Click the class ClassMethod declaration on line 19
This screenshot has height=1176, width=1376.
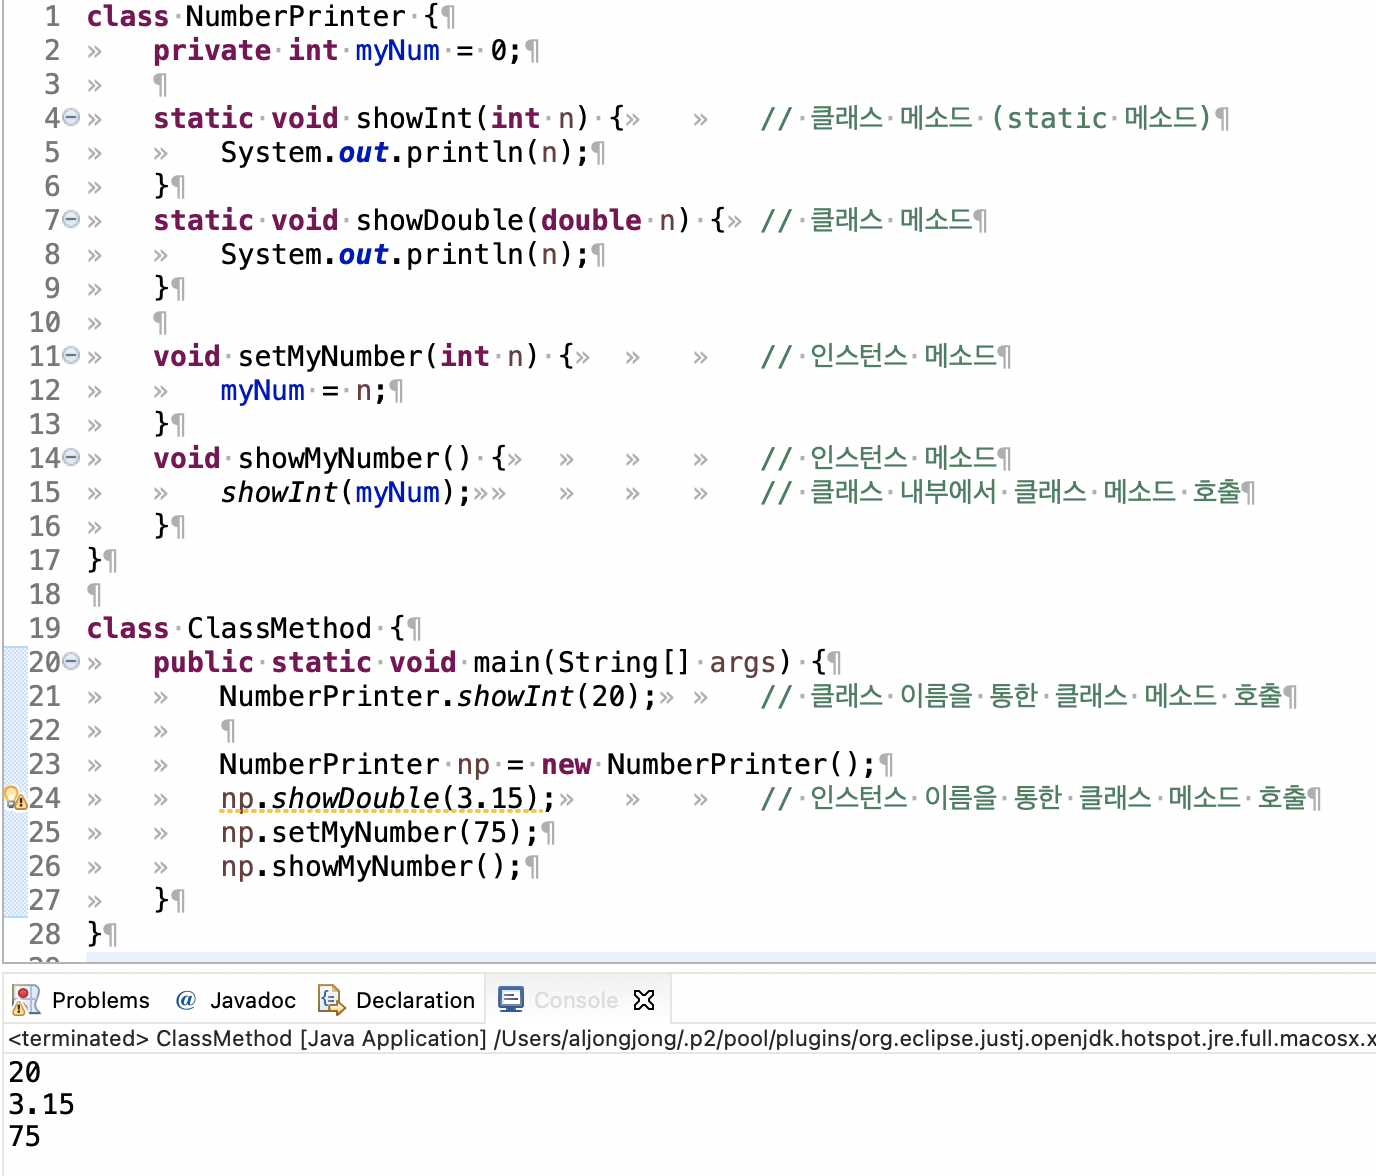click(x=246, y=628)
